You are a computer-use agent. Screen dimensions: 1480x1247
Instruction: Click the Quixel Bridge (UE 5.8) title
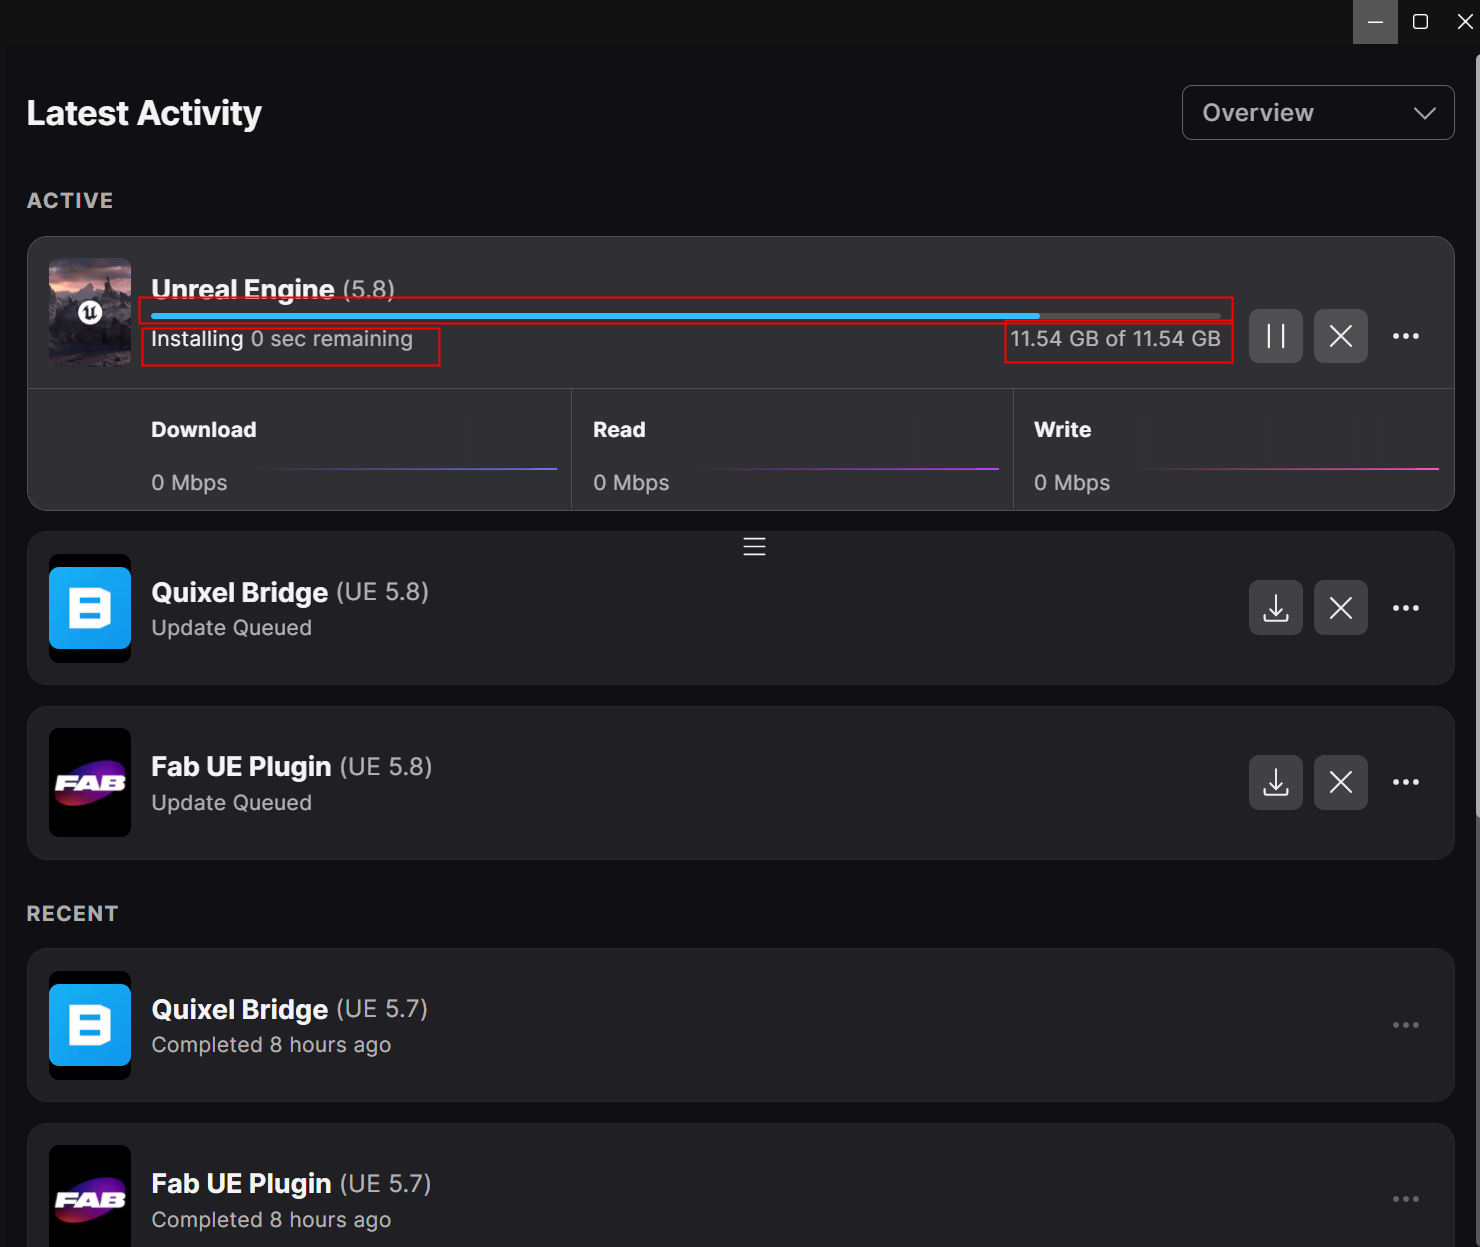(x=290, y=592)
